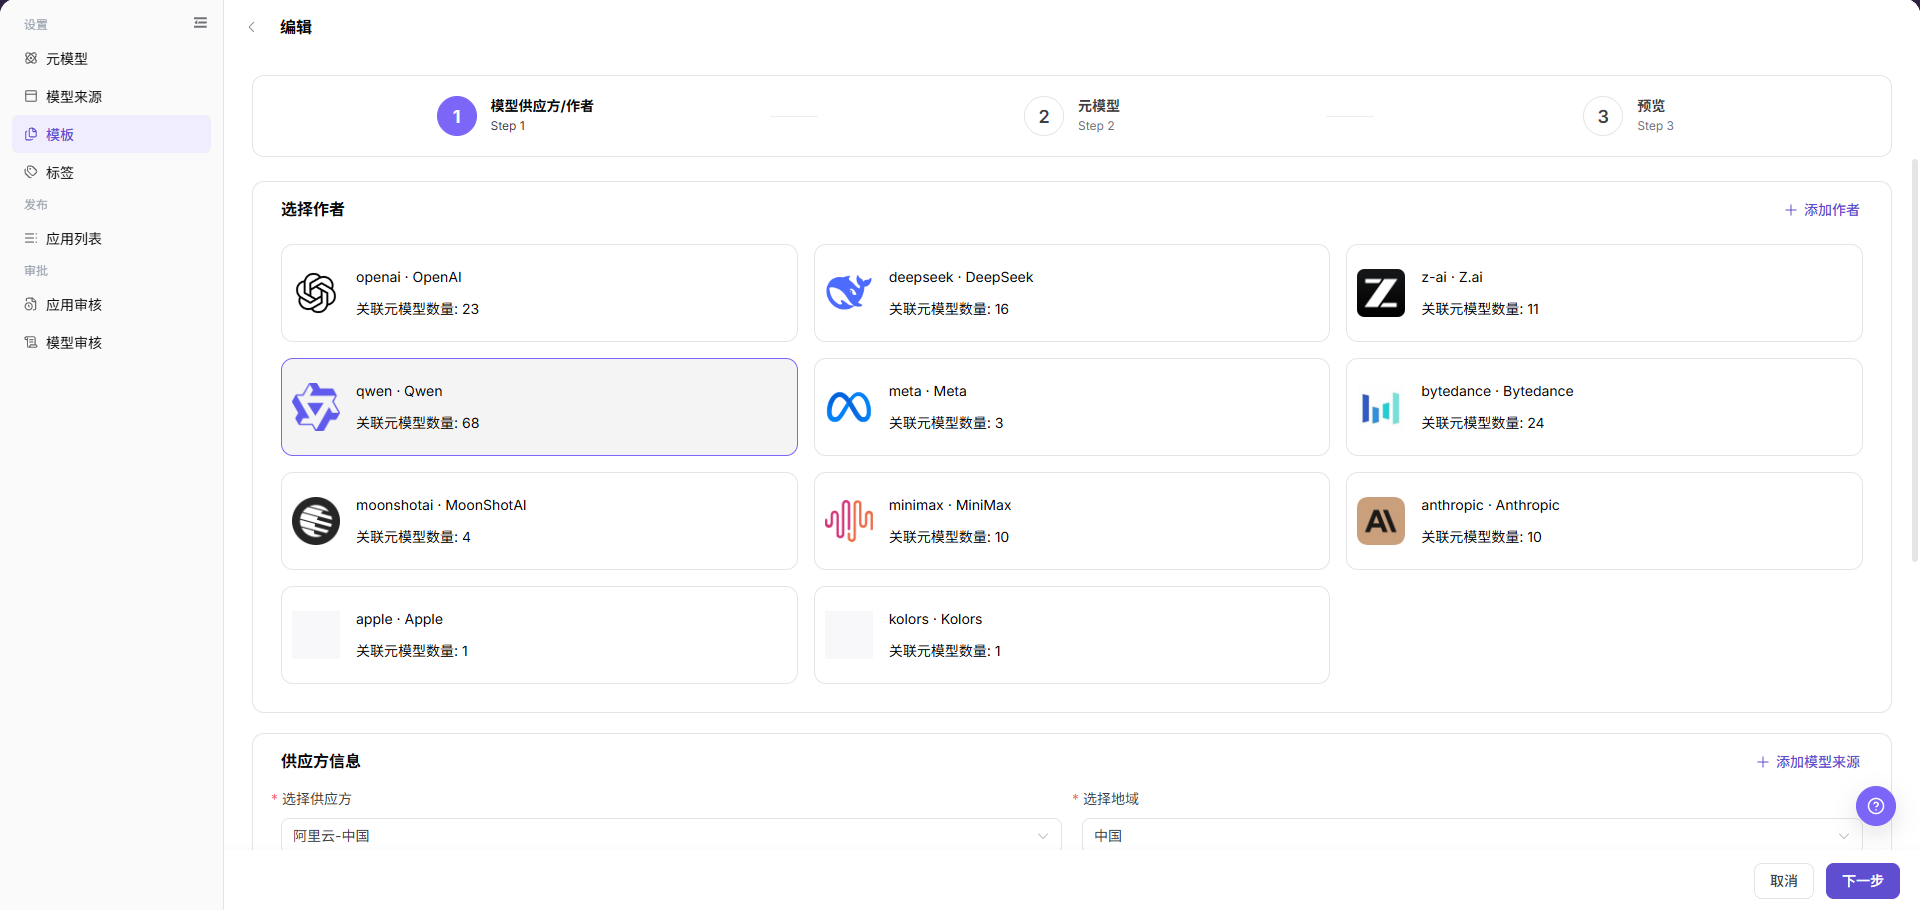The image size is (1920, 910).
Task: Click the Anthropic logo icon
Action: [x=1381, y=521]
